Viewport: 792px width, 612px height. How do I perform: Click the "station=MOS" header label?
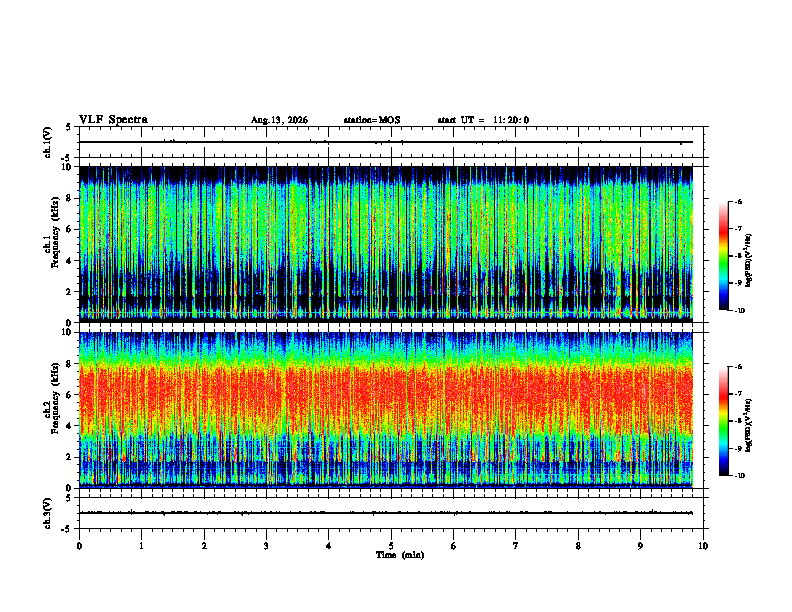372,120
